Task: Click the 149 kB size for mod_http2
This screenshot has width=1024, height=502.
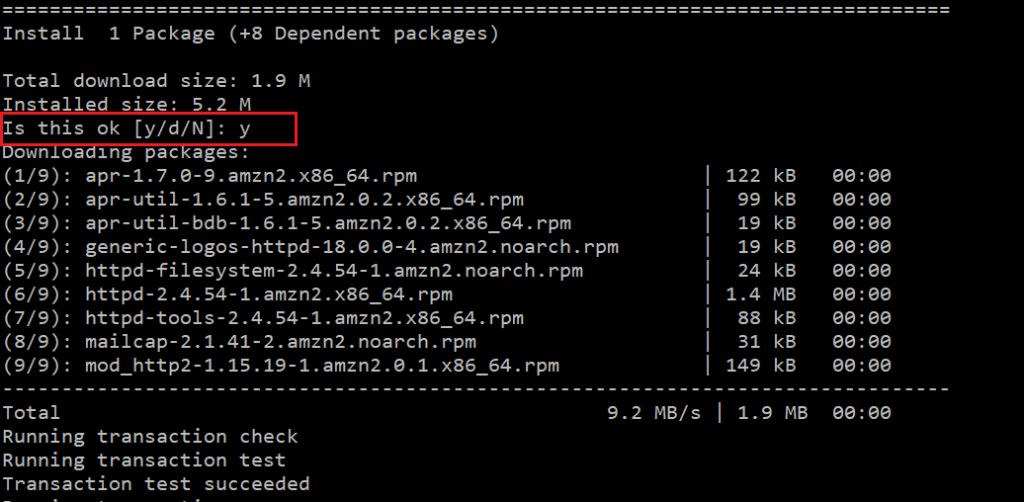Action: (x=761, y=366)
